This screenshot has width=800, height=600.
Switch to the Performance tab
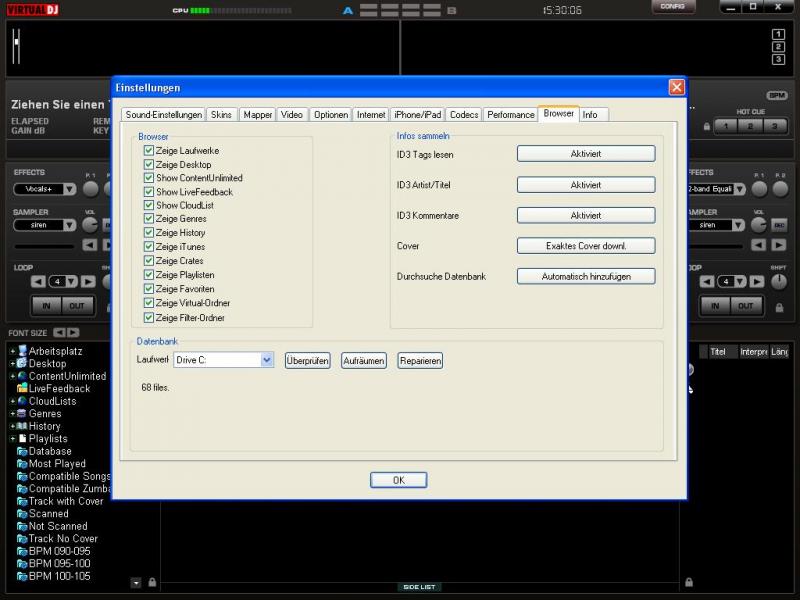coord(510,115)
